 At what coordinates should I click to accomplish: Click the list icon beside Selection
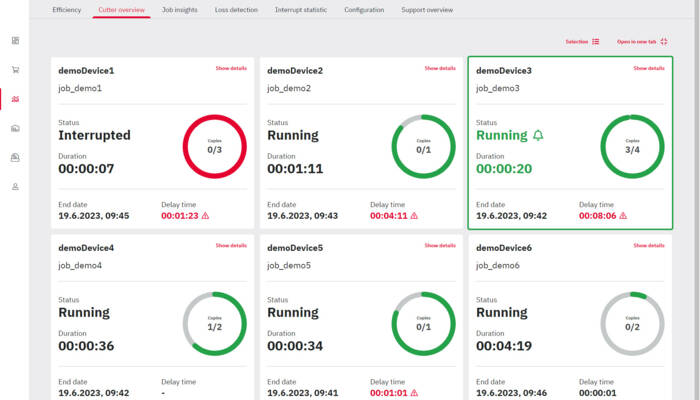[x=596, y=42]
